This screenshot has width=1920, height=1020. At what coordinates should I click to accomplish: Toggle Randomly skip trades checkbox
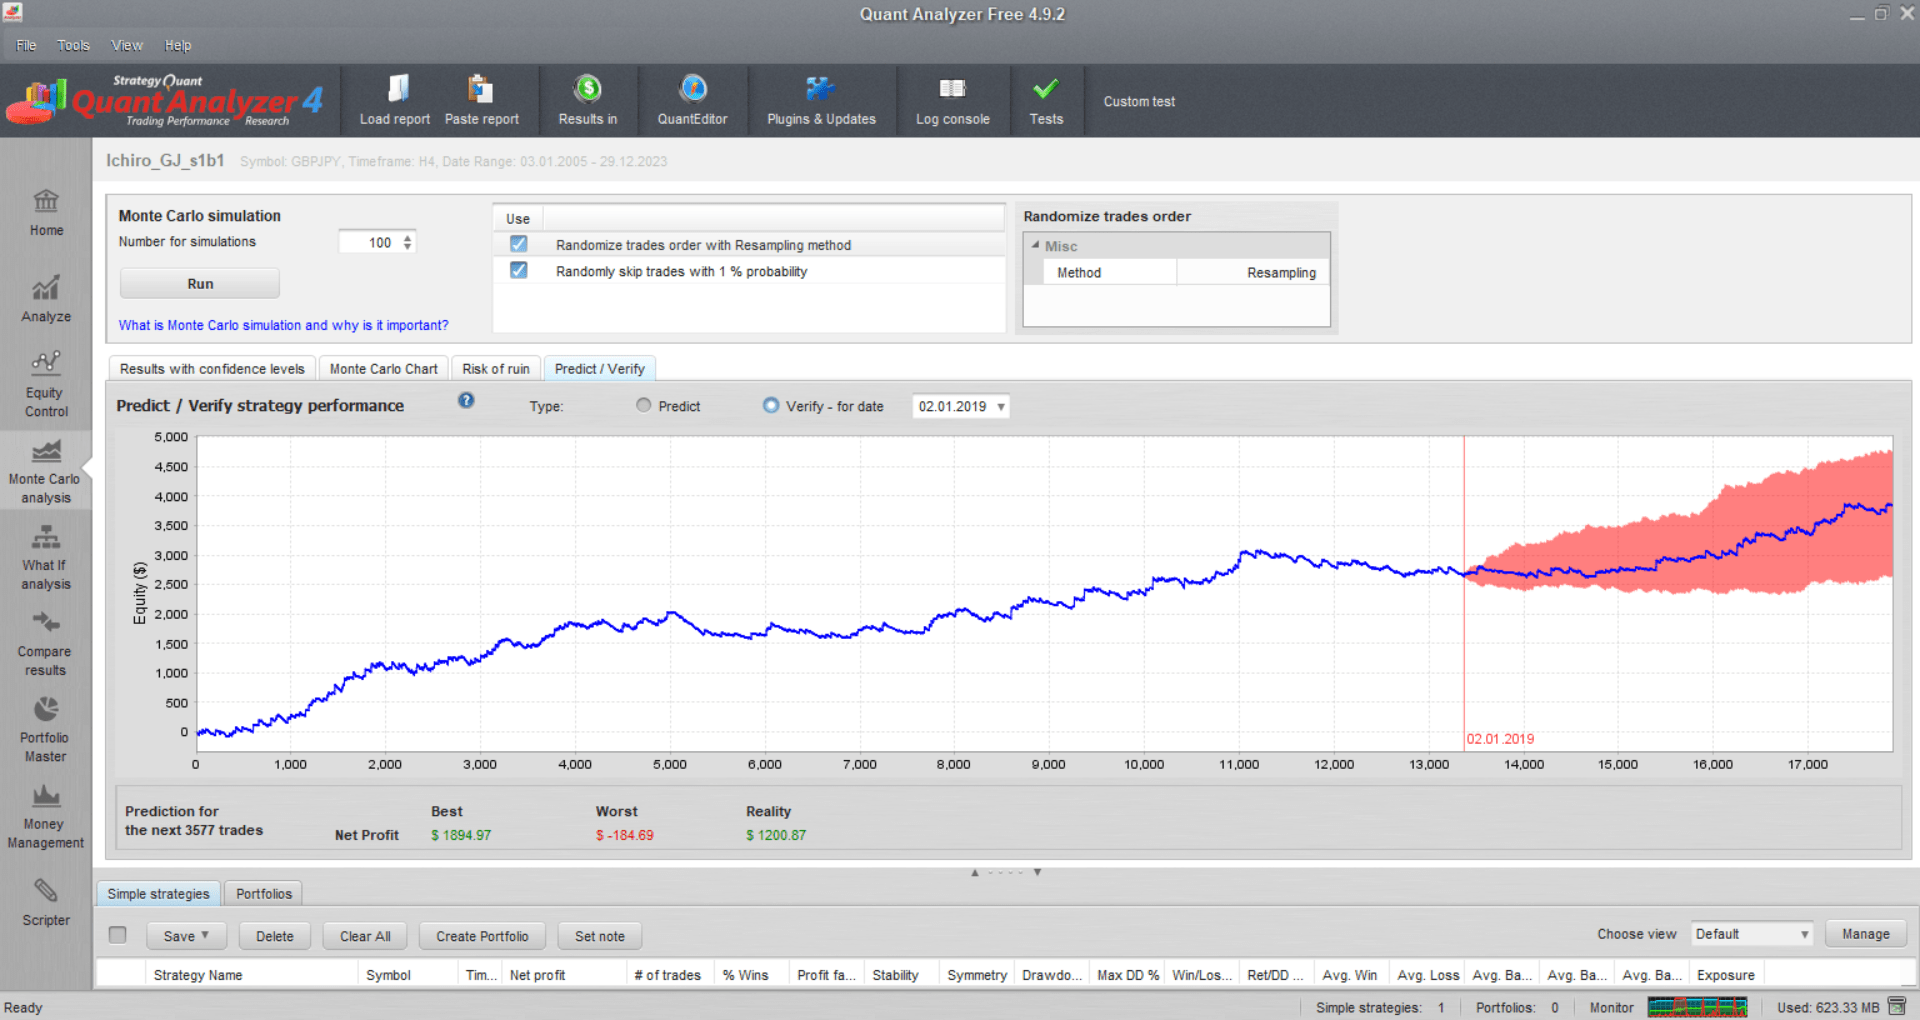click(x=518, y=270)
